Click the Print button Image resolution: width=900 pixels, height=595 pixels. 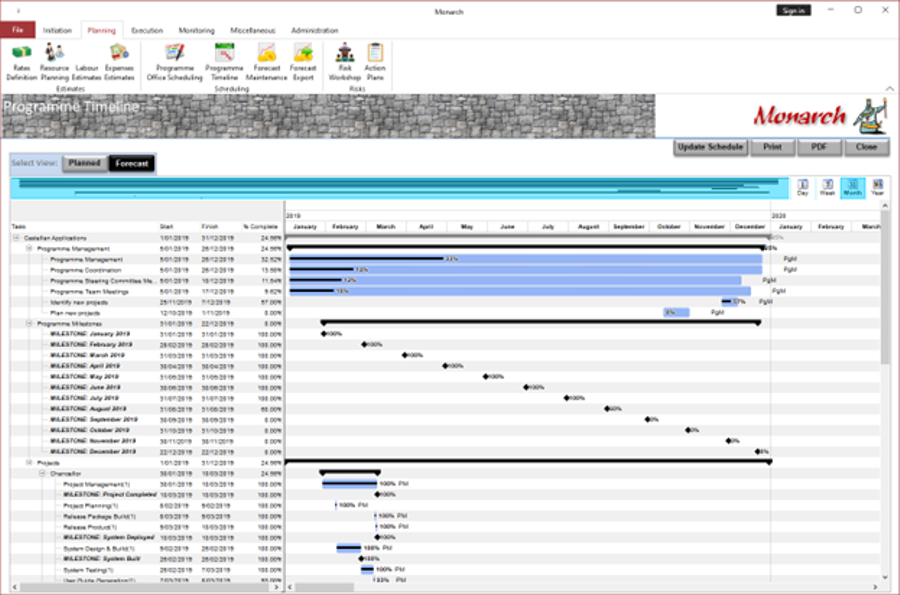[x=773, y=147]
